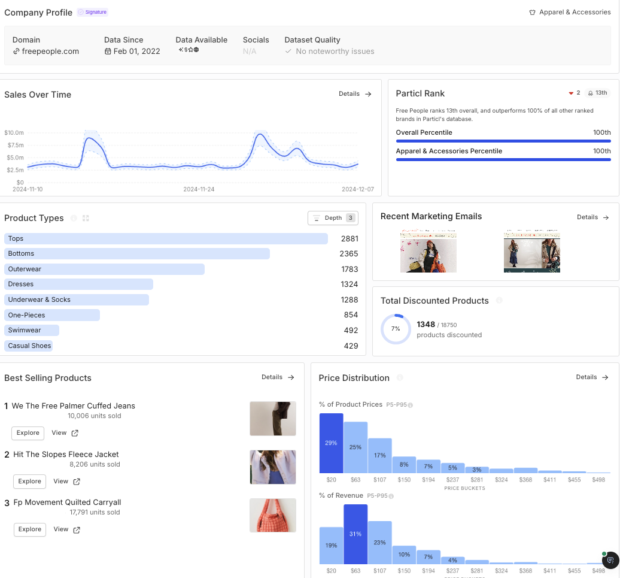The height and width of the screenshot is (578, 620).
Task: Select the One-Pieces product type bar
Action: [52, 315]
